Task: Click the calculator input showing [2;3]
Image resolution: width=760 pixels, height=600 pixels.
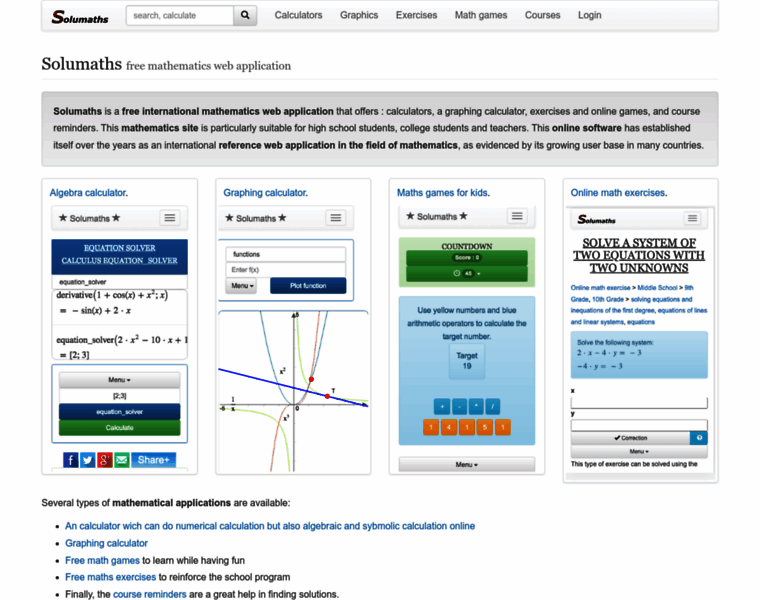Action: click(119, 396)
